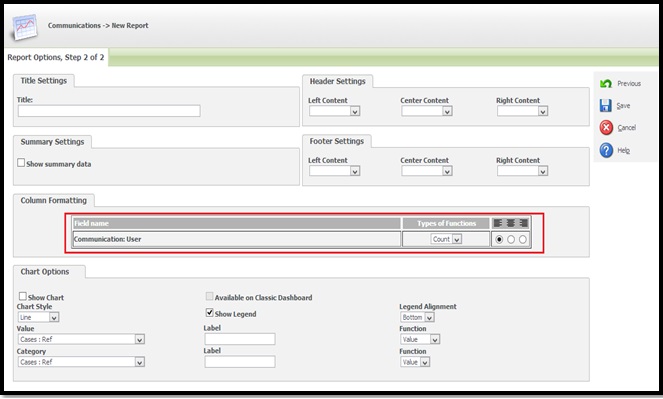This screenshot has height=399, width=663.
Task: Select the Header Settings tab
Action: pyautogui.click(x=337, y=81)
